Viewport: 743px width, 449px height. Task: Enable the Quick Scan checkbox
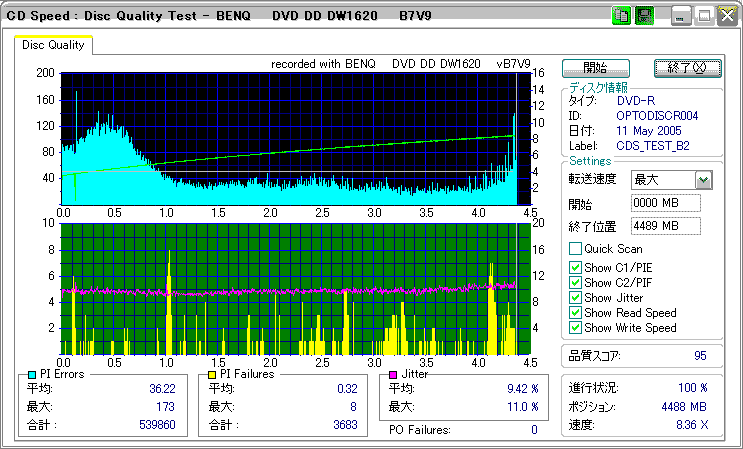[x=575, y=249]
